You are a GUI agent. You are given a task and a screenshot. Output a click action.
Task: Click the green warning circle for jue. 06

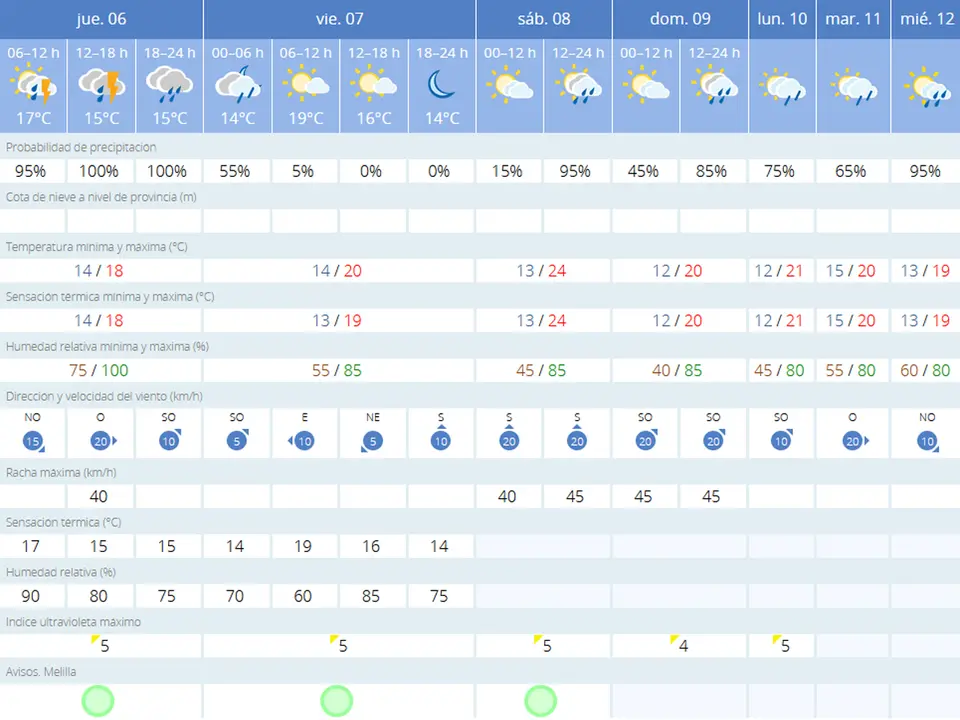98,700
